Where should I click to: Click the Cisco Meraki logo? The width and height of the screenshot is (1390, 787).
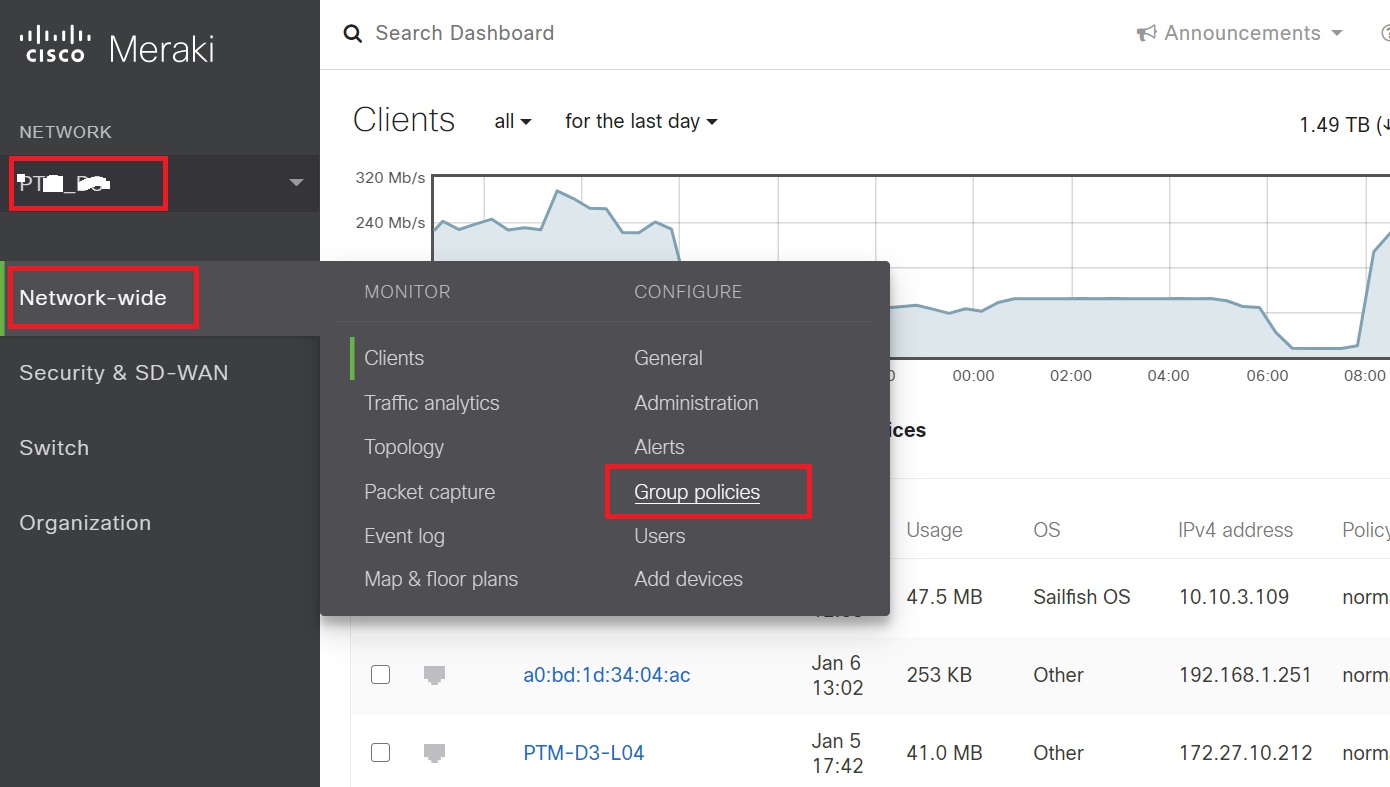(117, 46)
